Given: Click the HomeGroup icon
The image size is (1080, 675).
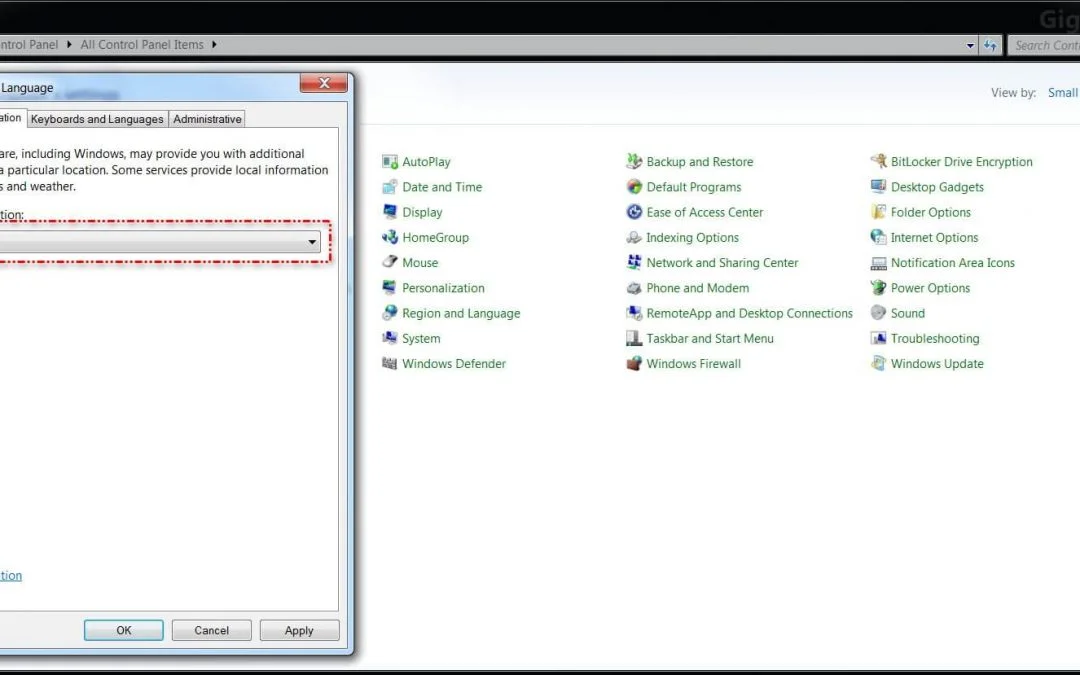Looking at the screenshot, I should click(390, 238).
